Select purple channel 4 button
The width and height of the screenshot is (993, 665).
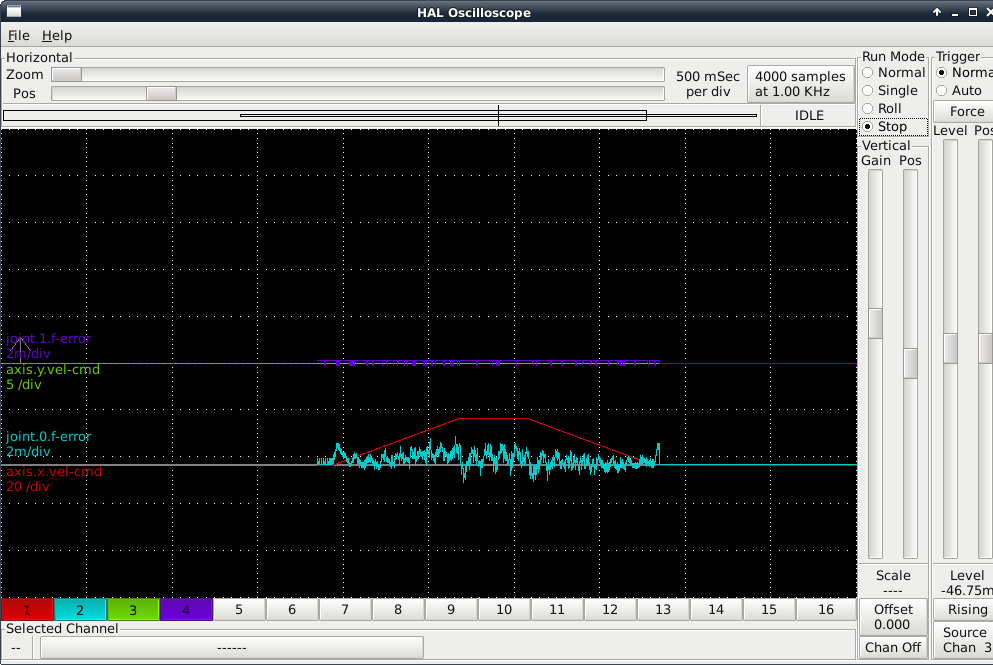click(x=186, y=610)
